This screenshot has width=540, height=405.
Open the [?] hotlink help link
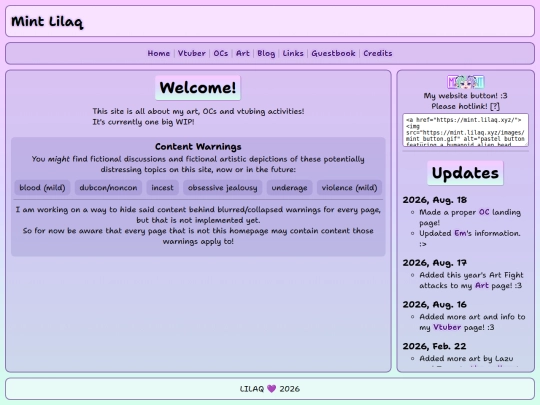click(495, 106)
